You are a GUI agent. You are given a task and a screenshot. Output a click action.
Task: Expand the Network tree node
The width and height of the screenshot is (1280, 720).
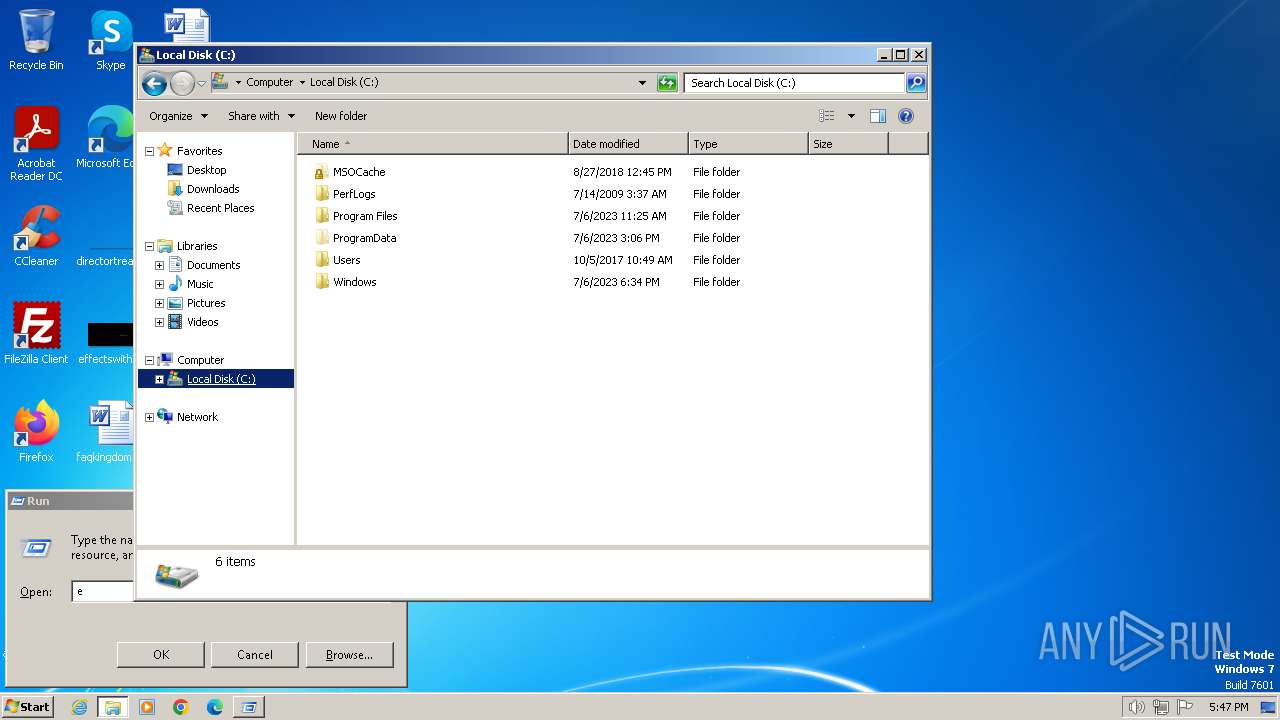click(x=149, y=417)
